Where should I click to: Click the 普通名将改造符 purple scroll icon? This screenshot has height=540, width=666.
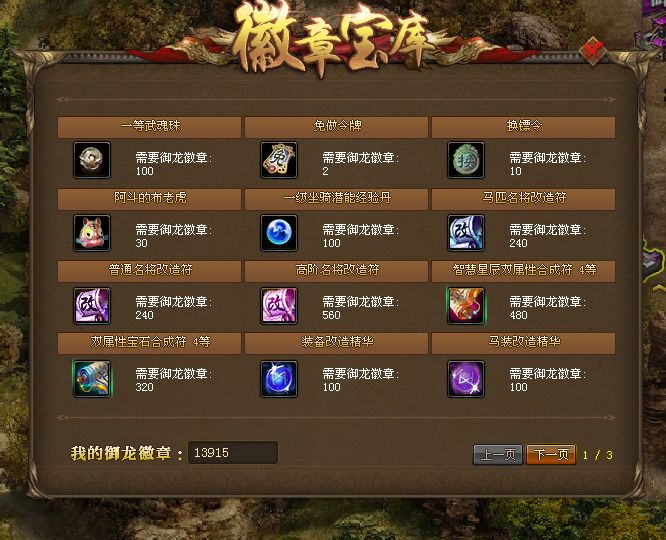coord(92,305)
